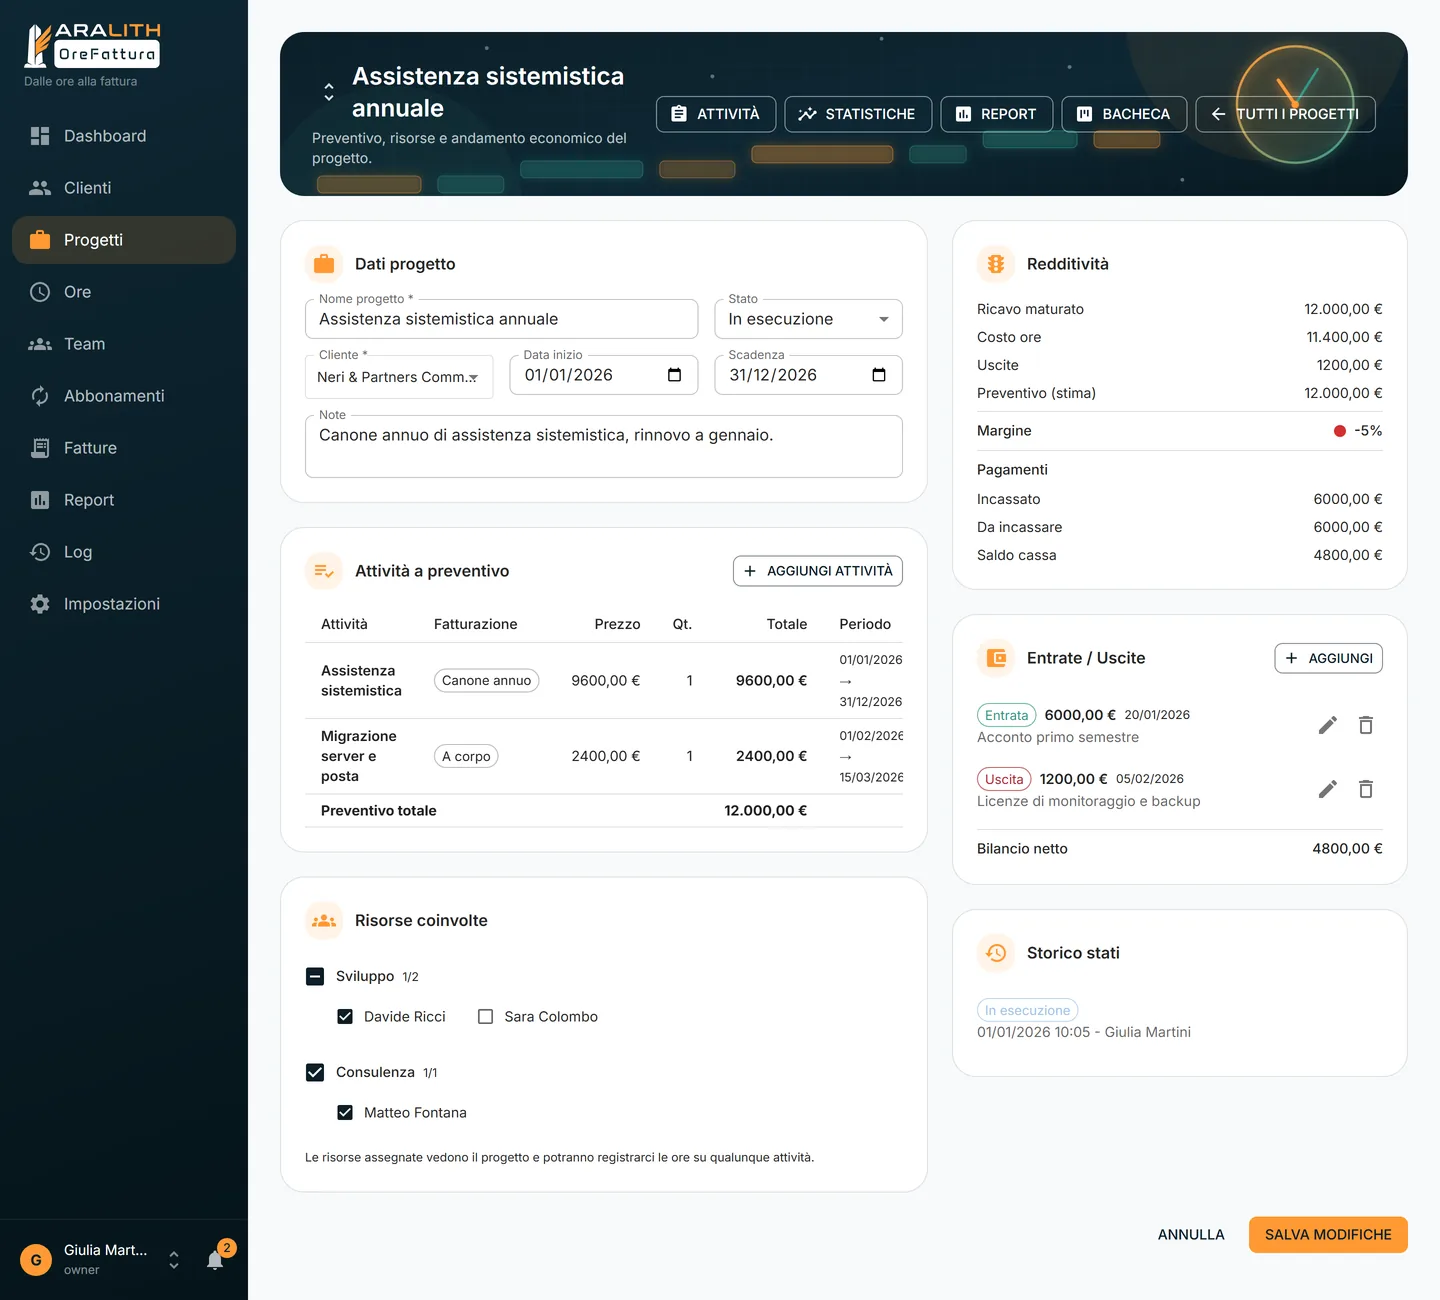
Task: Delete the Acconto primo semestre entry
Action: tap(1366, 725)
